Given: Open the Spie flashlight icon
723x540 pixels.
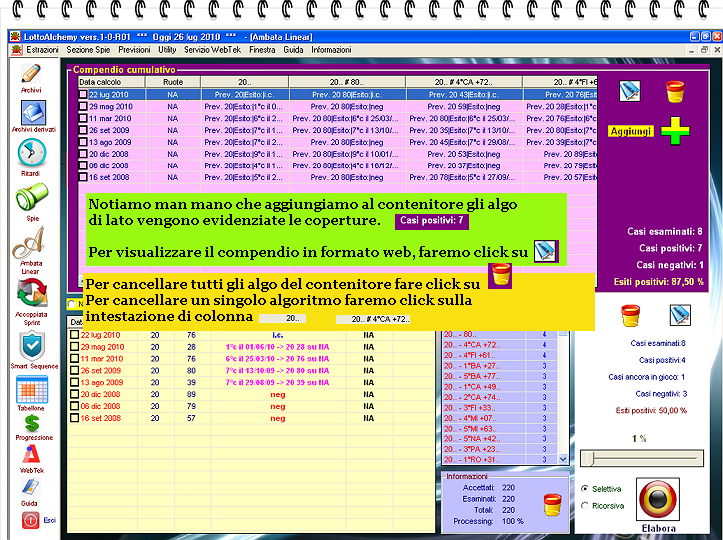Looking at the screenshot, I should [x=32, y=197].
